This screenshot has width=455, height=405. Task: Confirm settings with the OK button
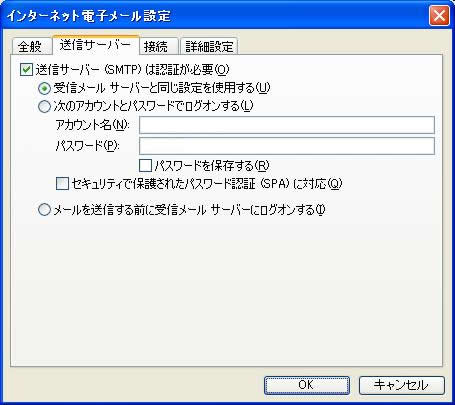coord(307,385)
